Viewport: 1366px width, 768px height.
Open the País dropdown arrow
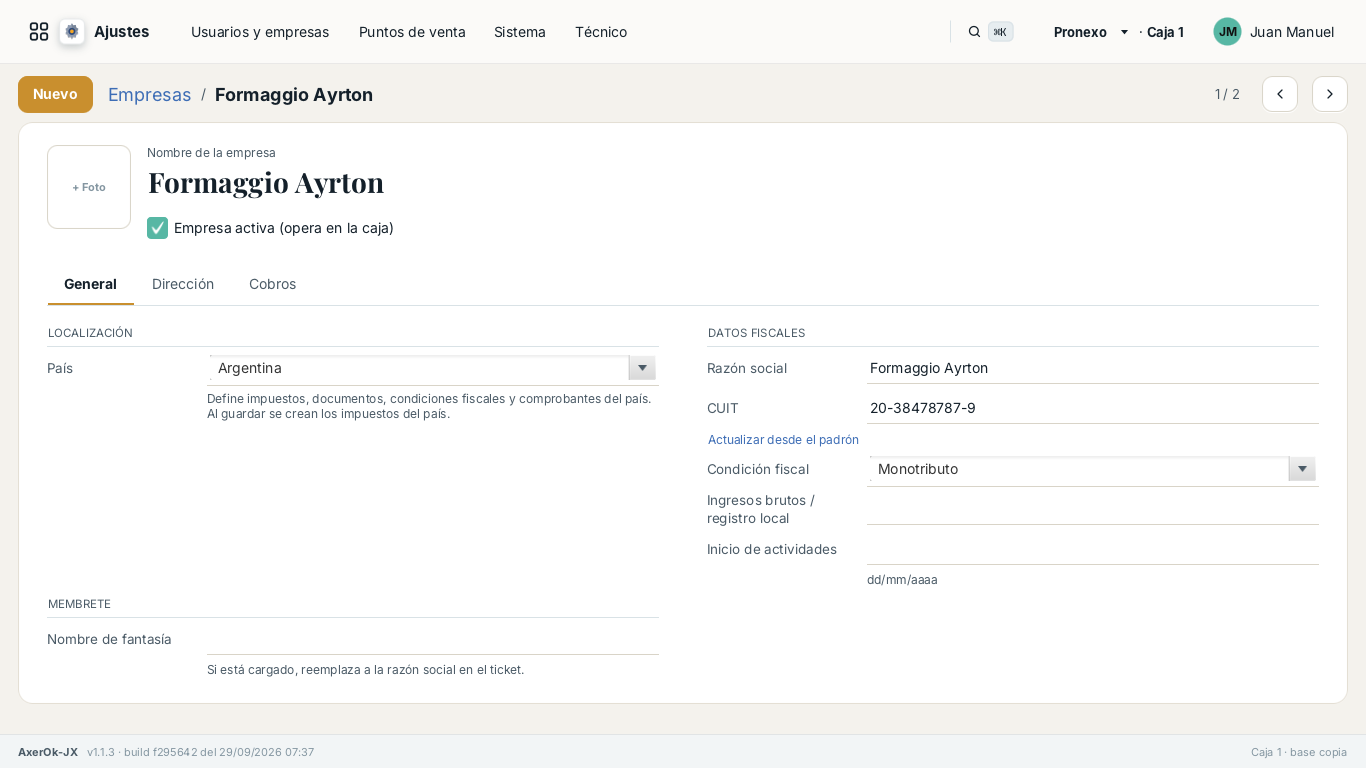pyautogui.click(x=642, y=368)
